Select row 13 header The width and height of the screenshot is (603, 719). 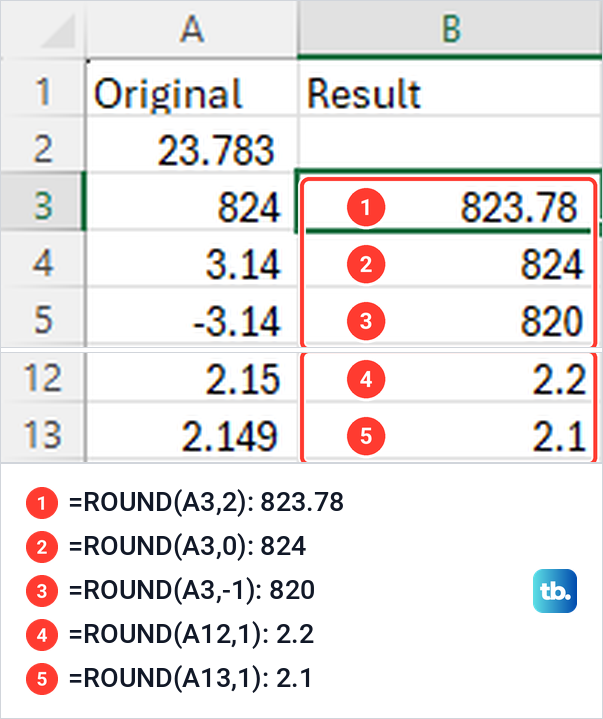43,432
